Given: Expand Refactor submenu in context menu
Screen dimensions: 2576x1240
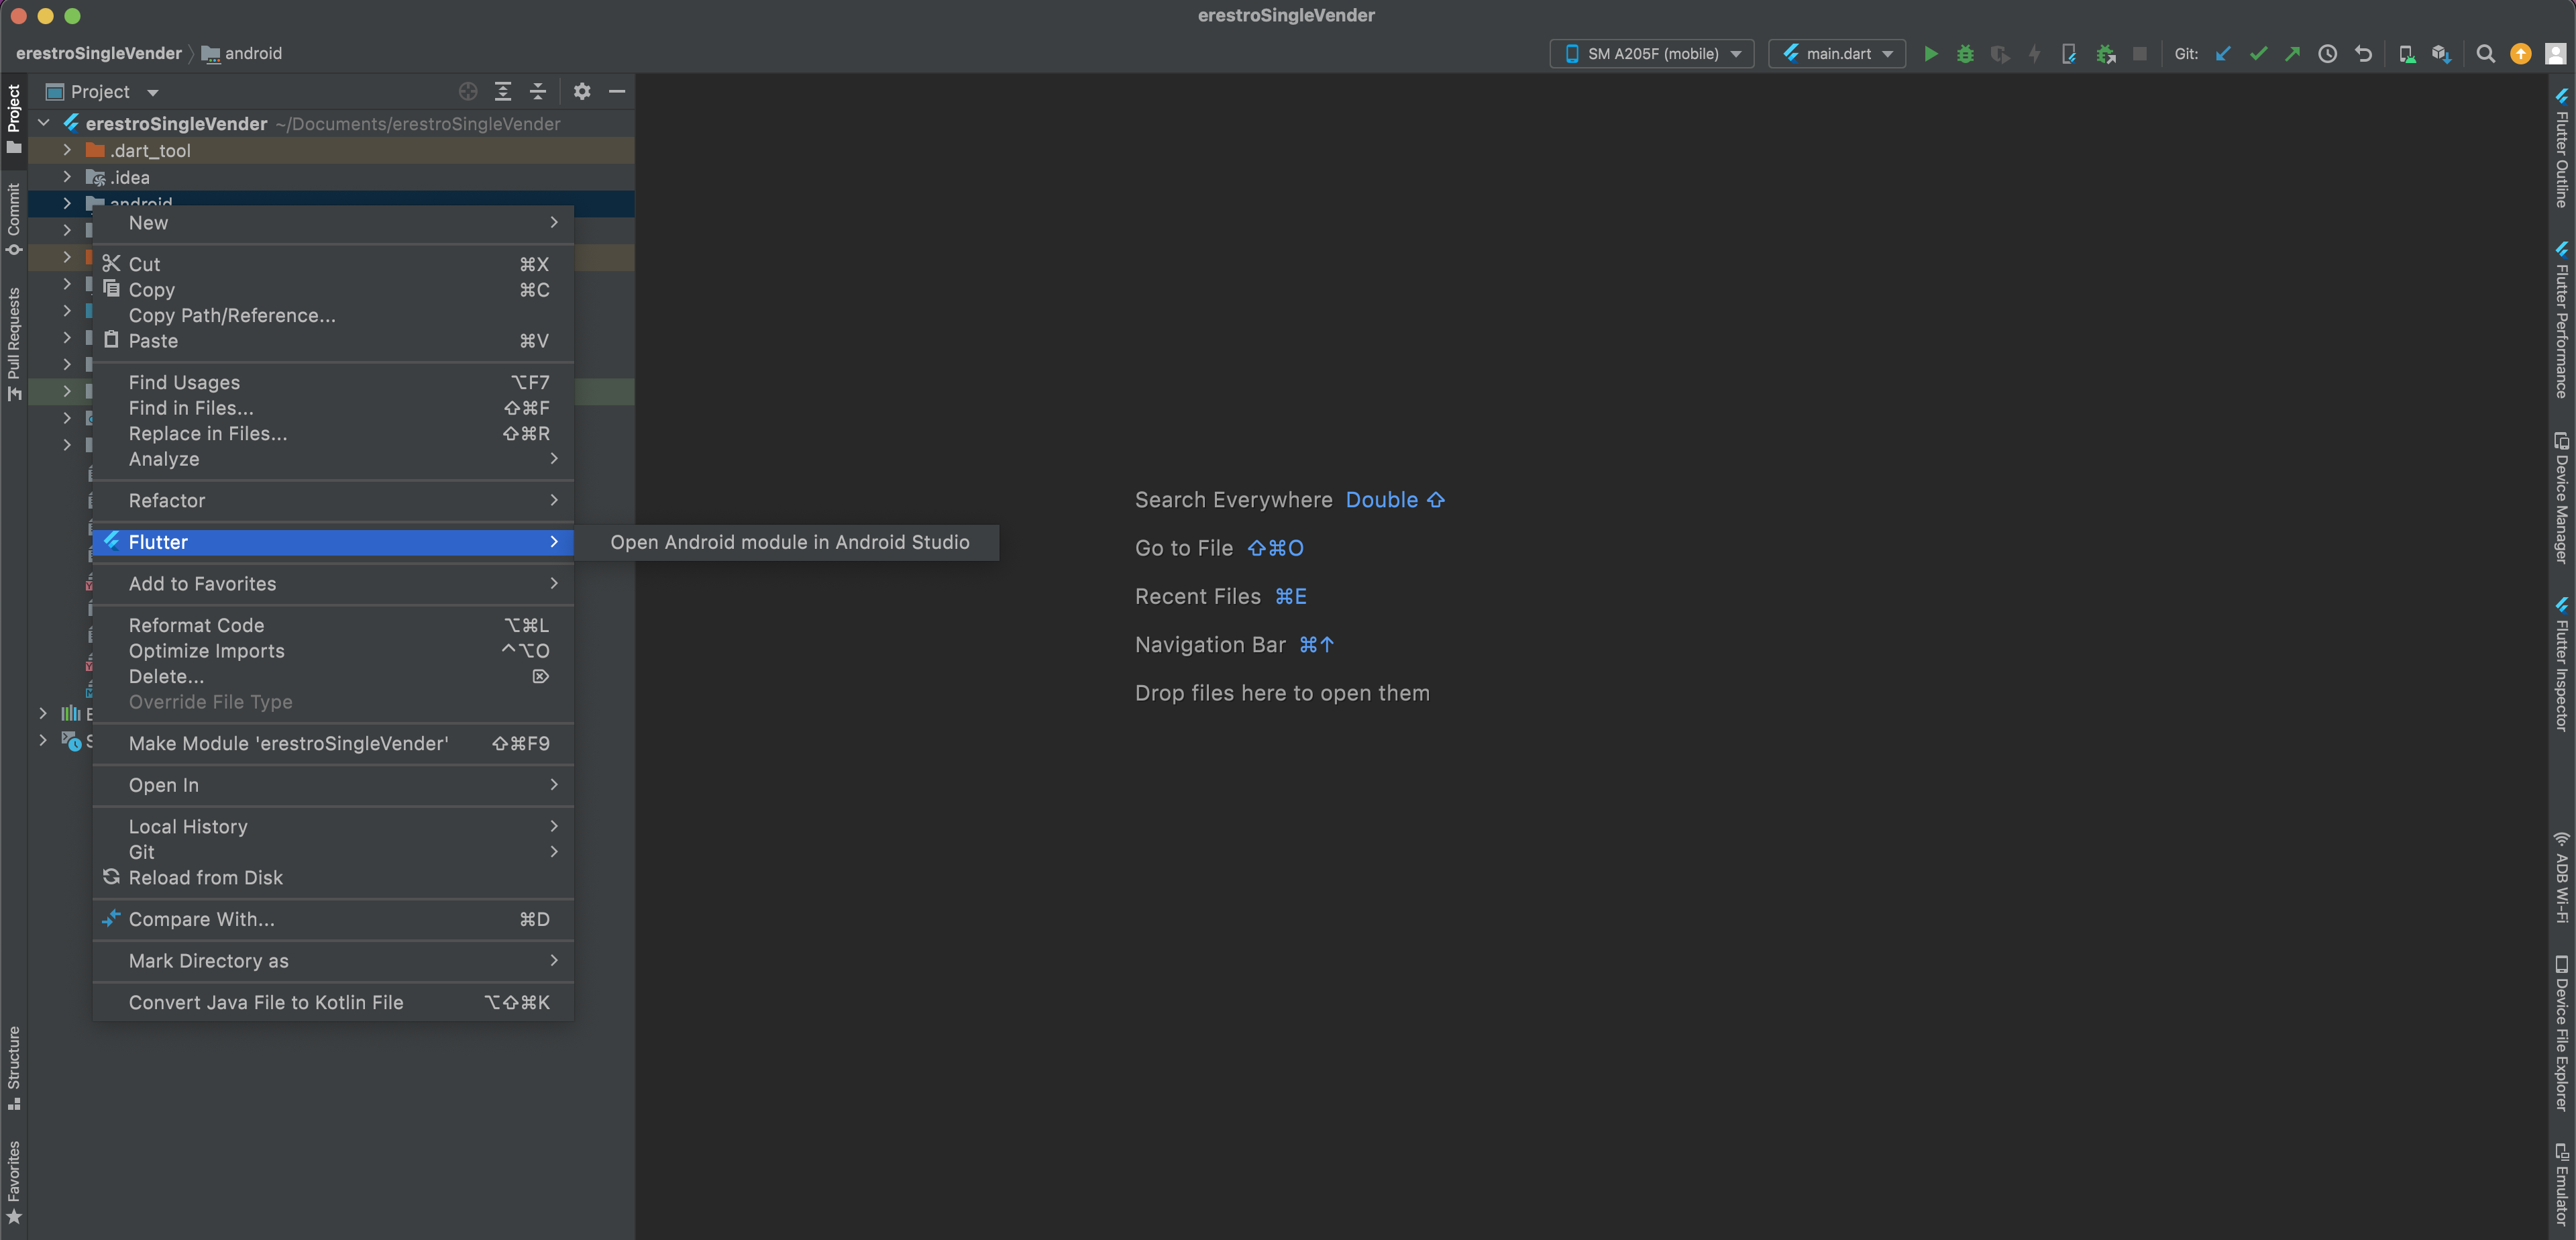Looking at the screenshot, I should [333, 500].
